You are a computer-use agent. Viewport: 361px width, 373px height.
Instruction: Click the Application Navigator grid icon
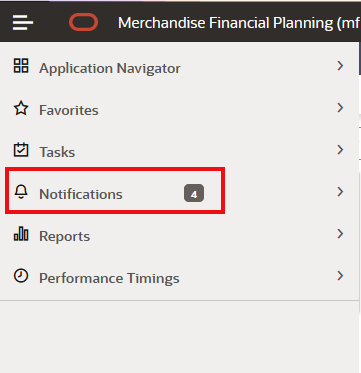click(21, 66)
